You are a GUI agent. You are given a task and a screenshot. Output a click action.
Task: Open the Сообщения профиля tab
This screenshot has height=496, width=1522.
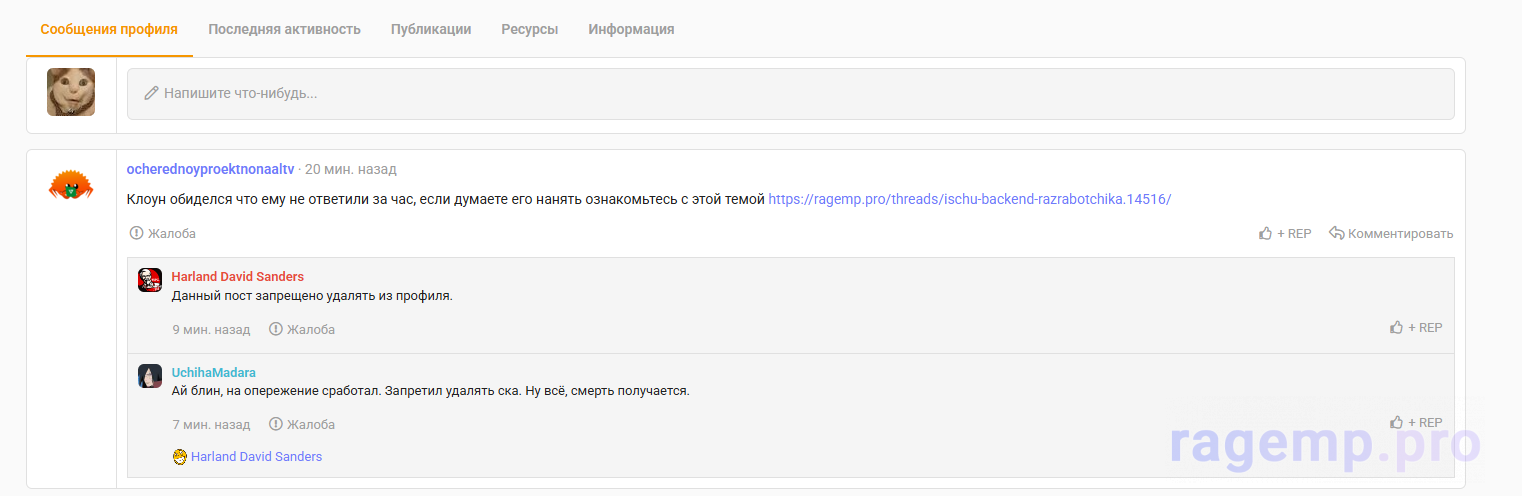pyautogui.click(x=109, y=29)
